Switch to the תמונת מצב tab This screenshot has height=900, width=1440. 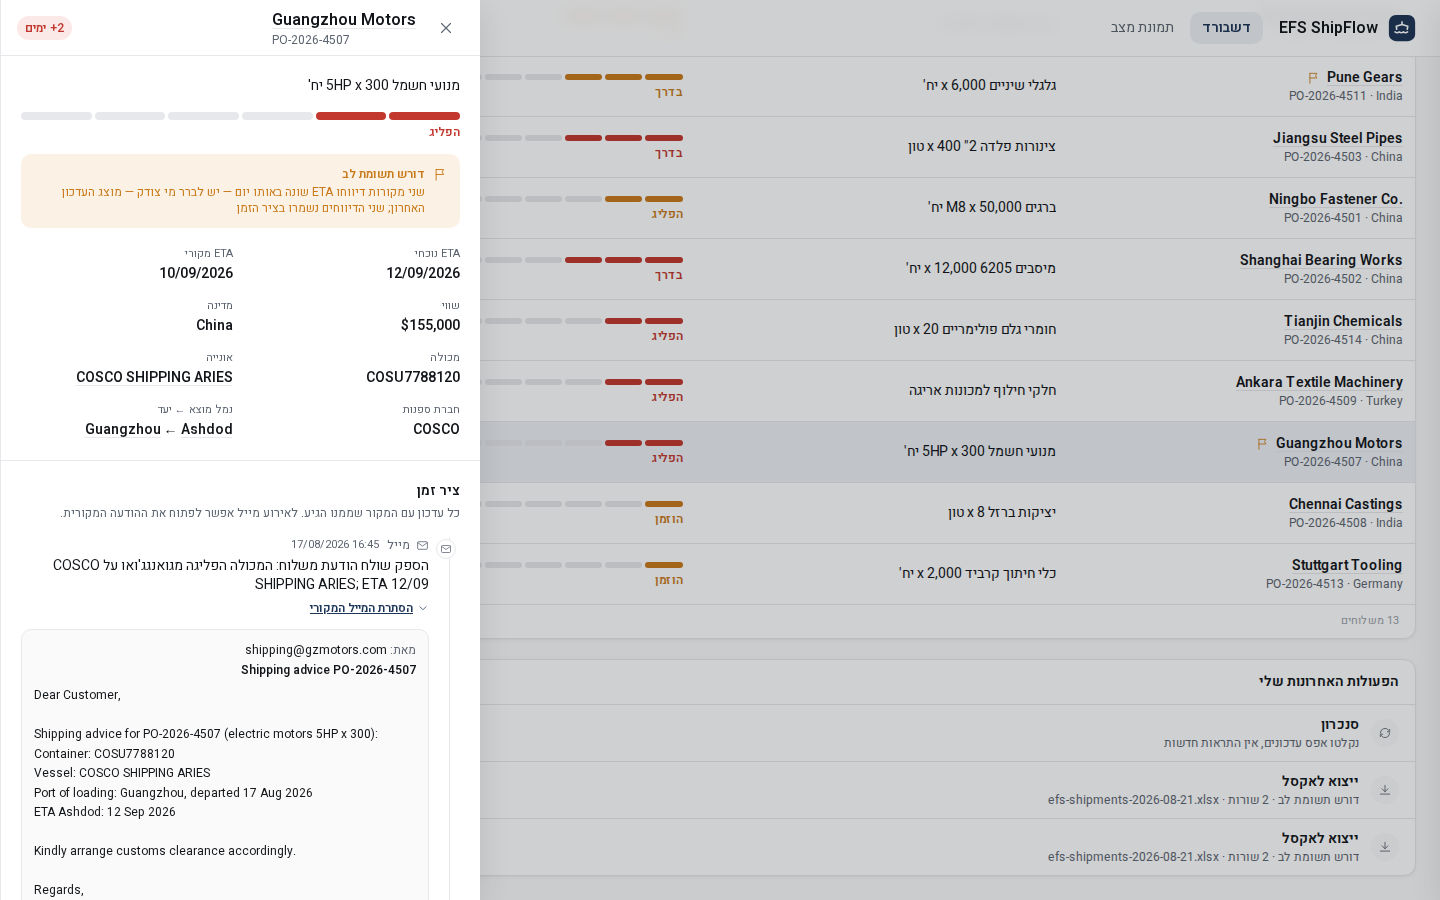click(1142, 28)
